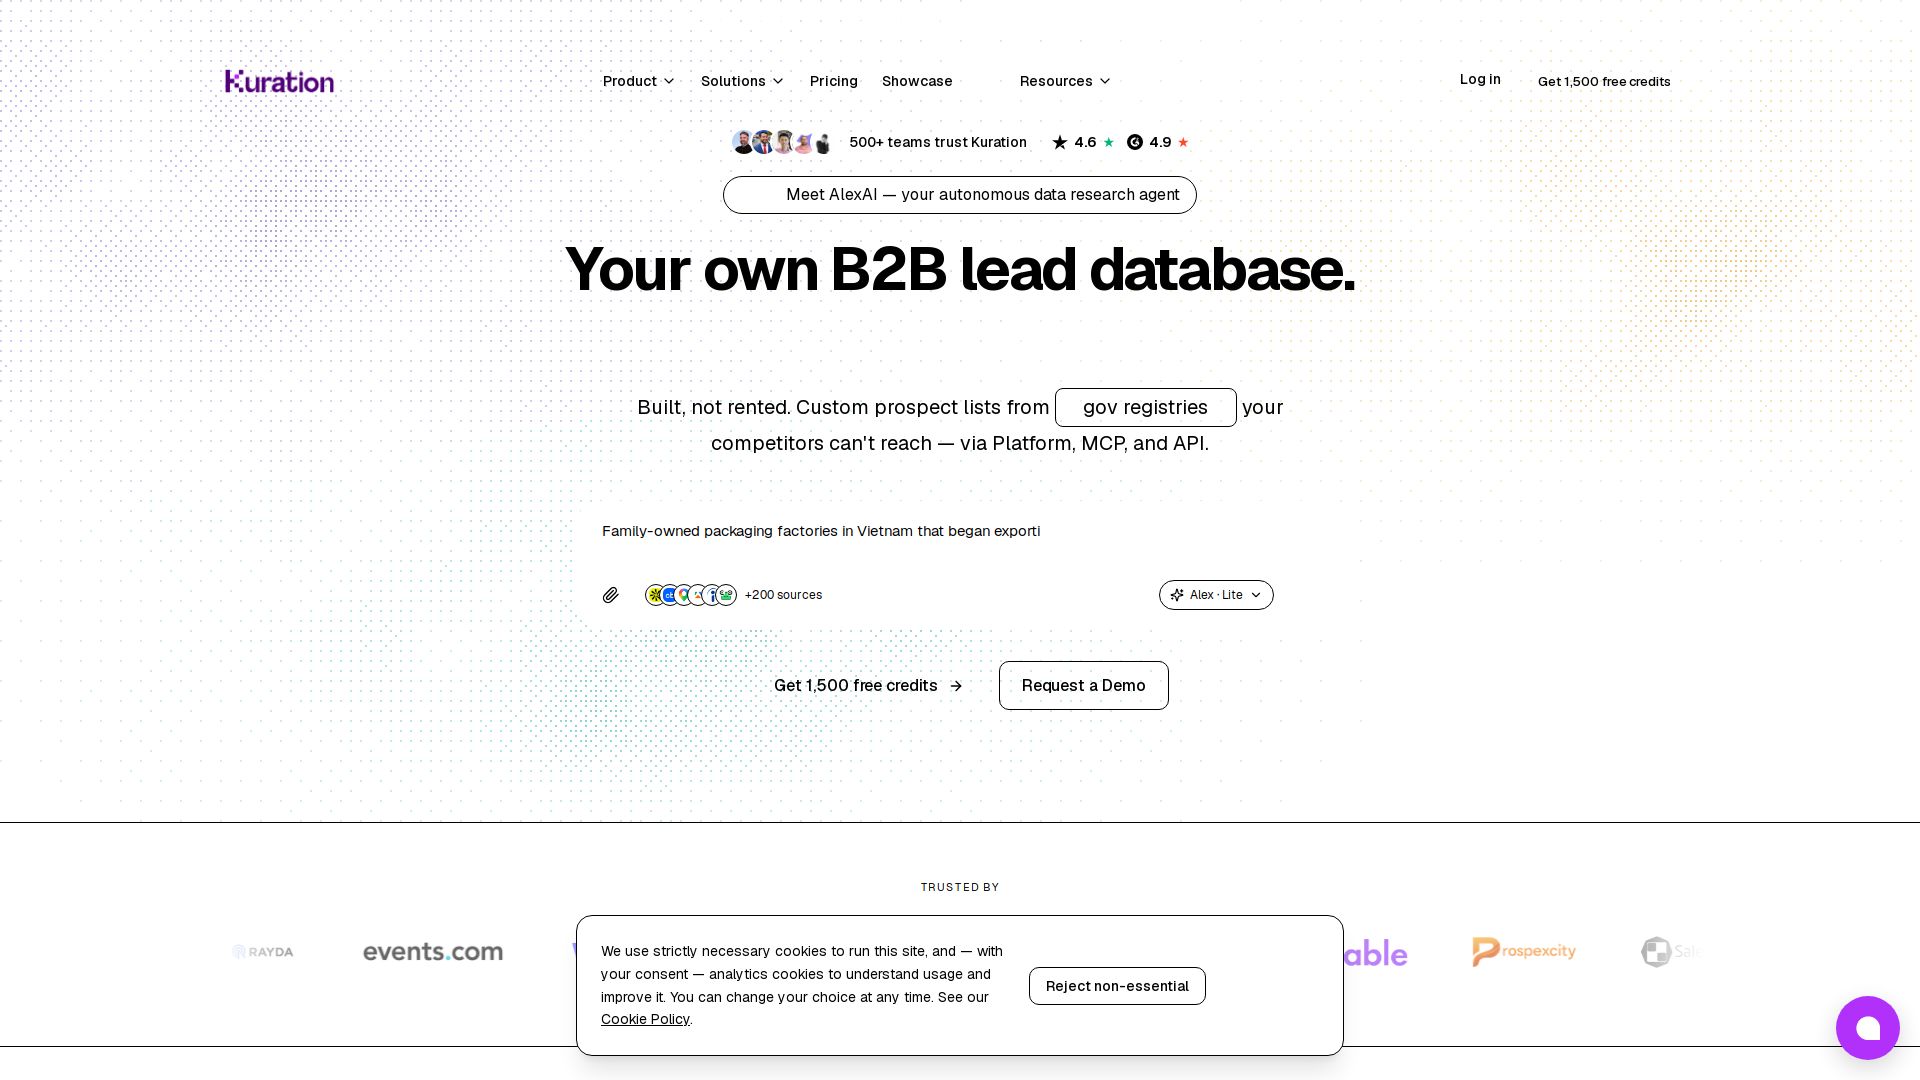Click the arrow after Get 1,500 free credits
Viewport: 1920px width, 1080px height.
956,686
